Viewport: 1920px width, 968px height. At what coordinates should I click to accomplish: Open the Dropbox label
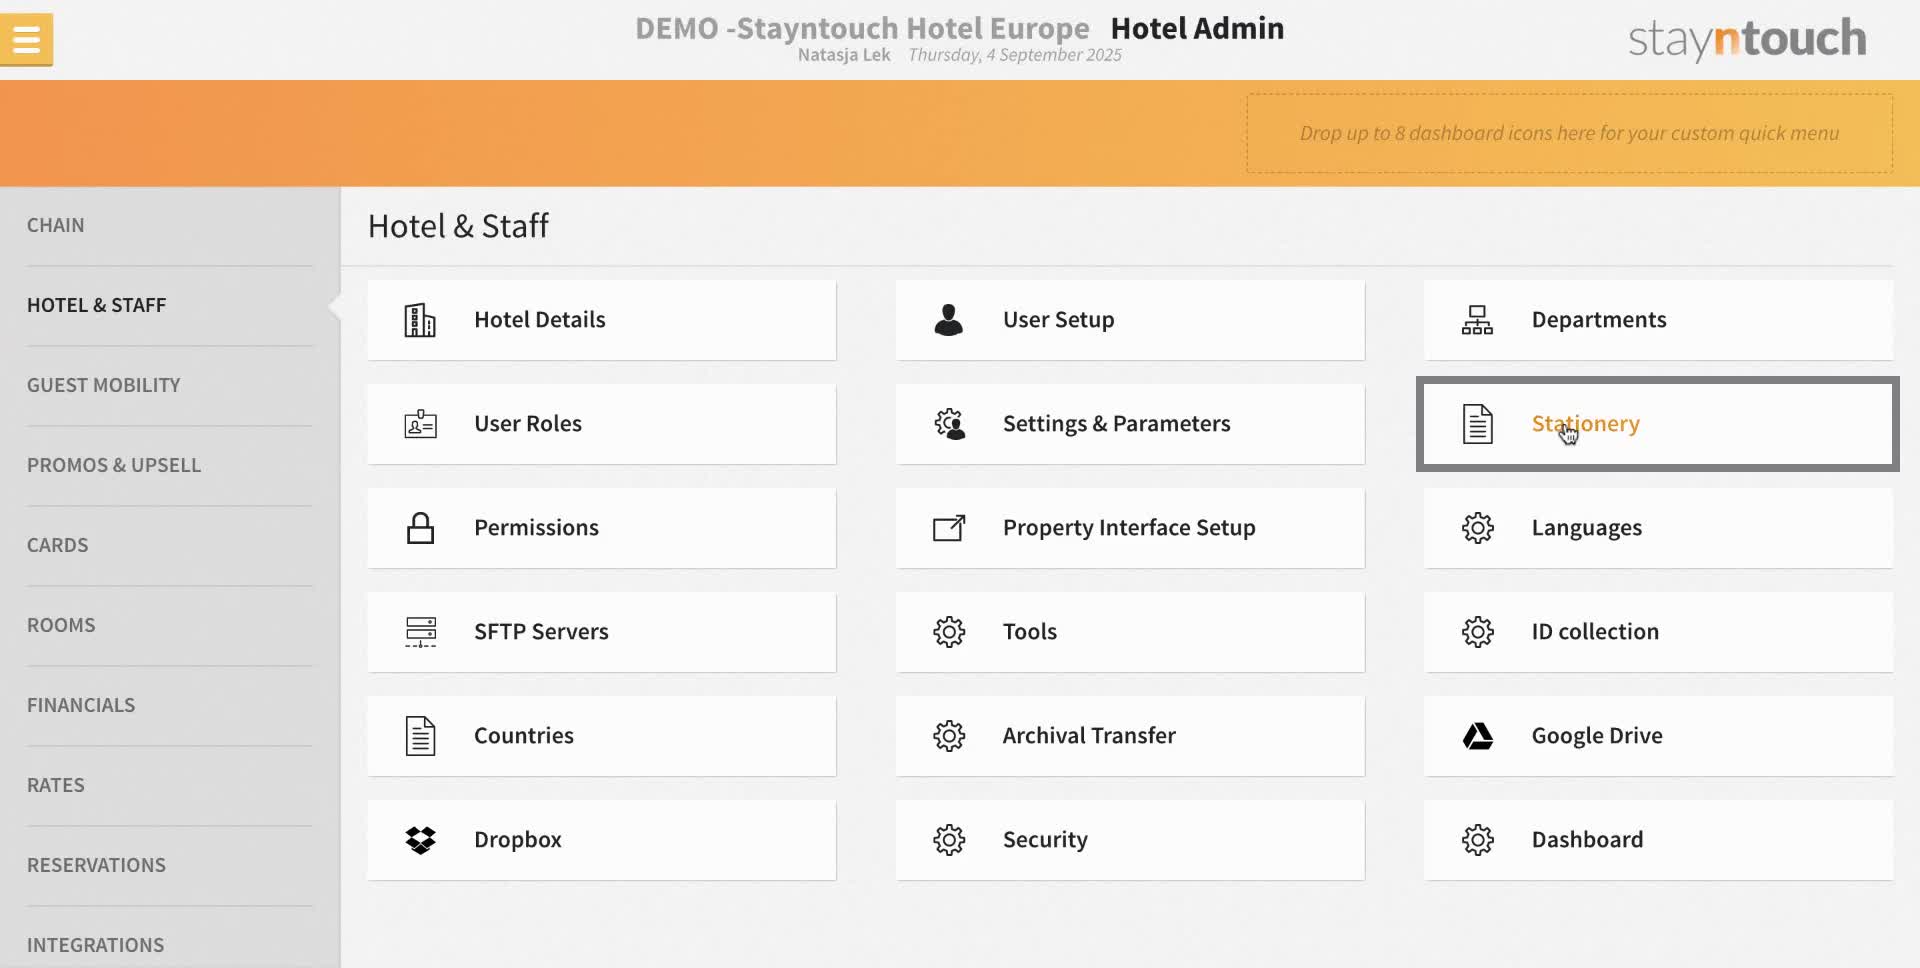tap(518, 840)
